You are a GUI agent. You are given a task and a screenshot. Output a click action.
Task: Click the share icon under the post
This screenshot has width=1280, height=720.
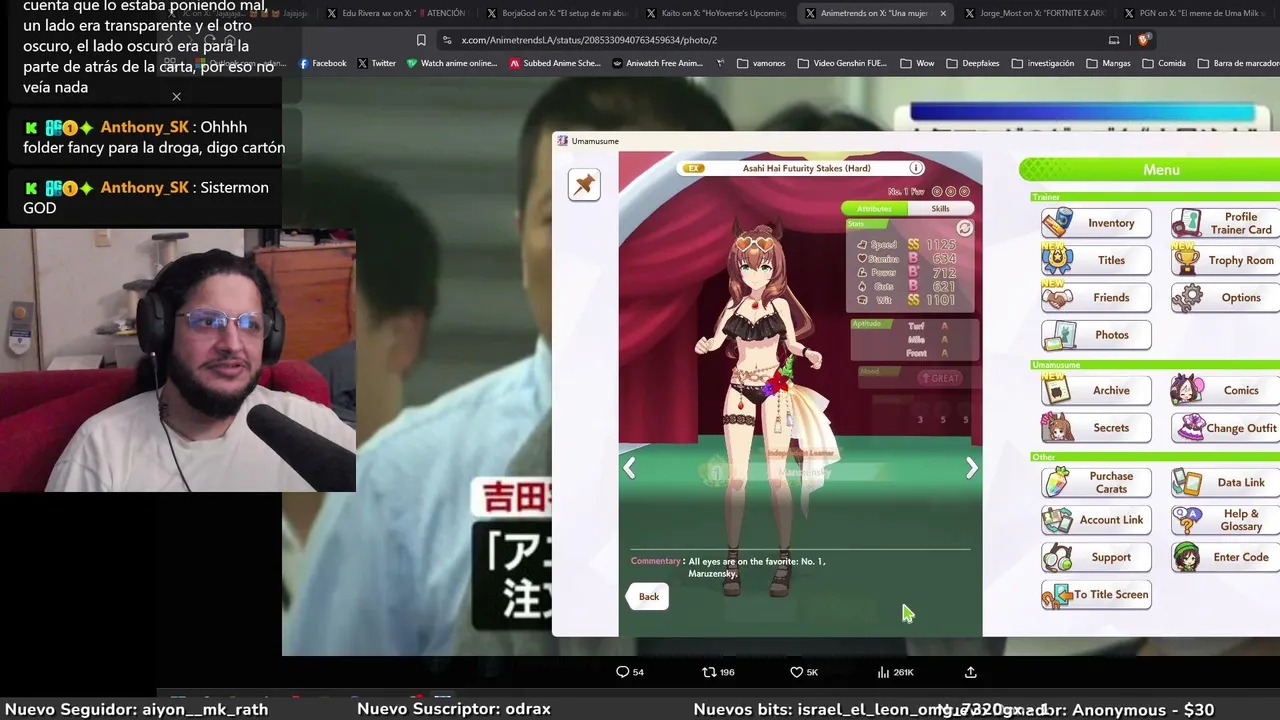[970, 672]
